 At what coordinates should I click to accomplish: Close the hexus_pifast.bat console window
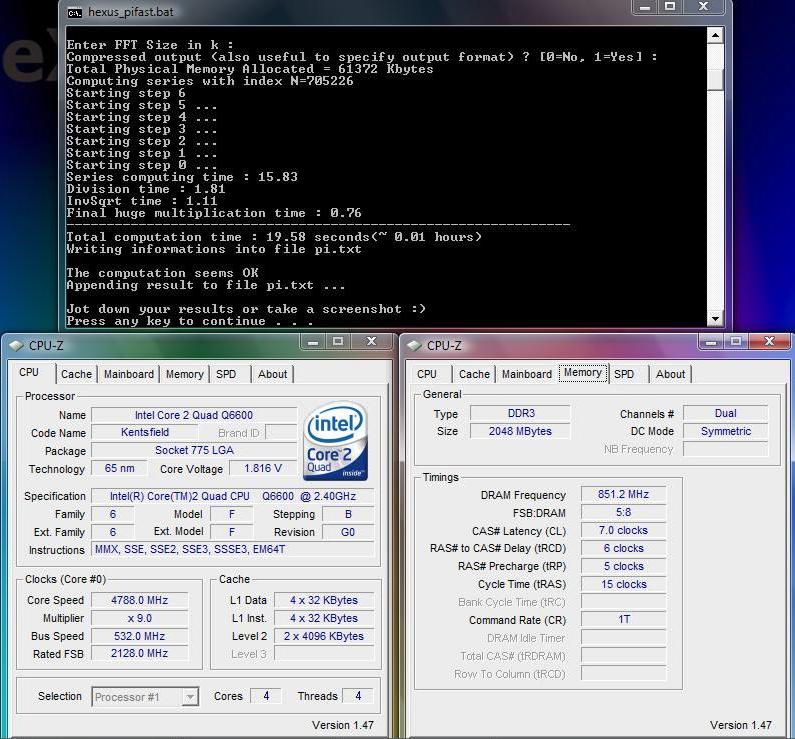click(x=704, y=7)
